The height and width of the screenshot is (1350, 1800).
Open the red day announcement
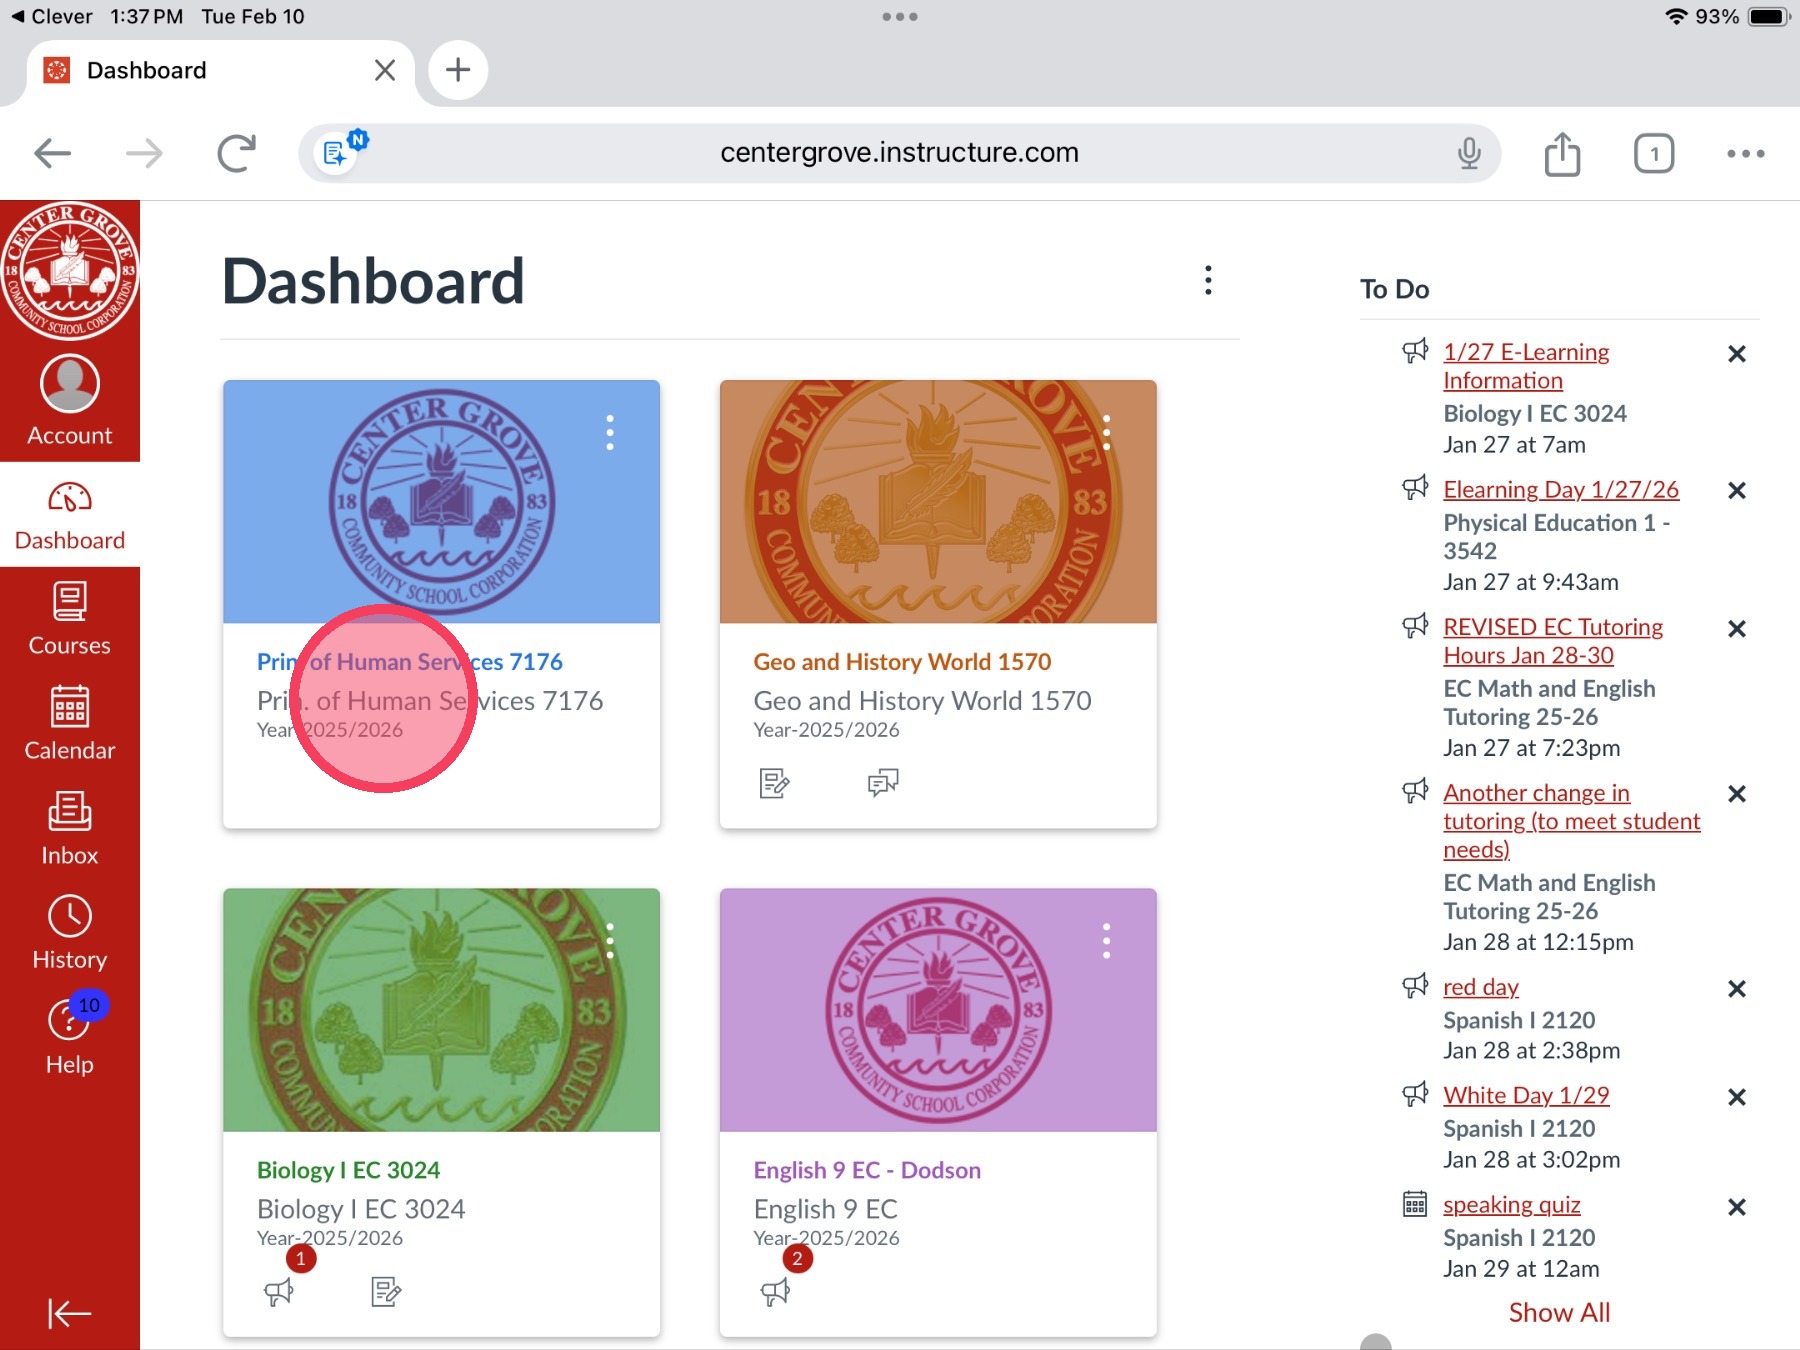click(x=1481, y=987)
